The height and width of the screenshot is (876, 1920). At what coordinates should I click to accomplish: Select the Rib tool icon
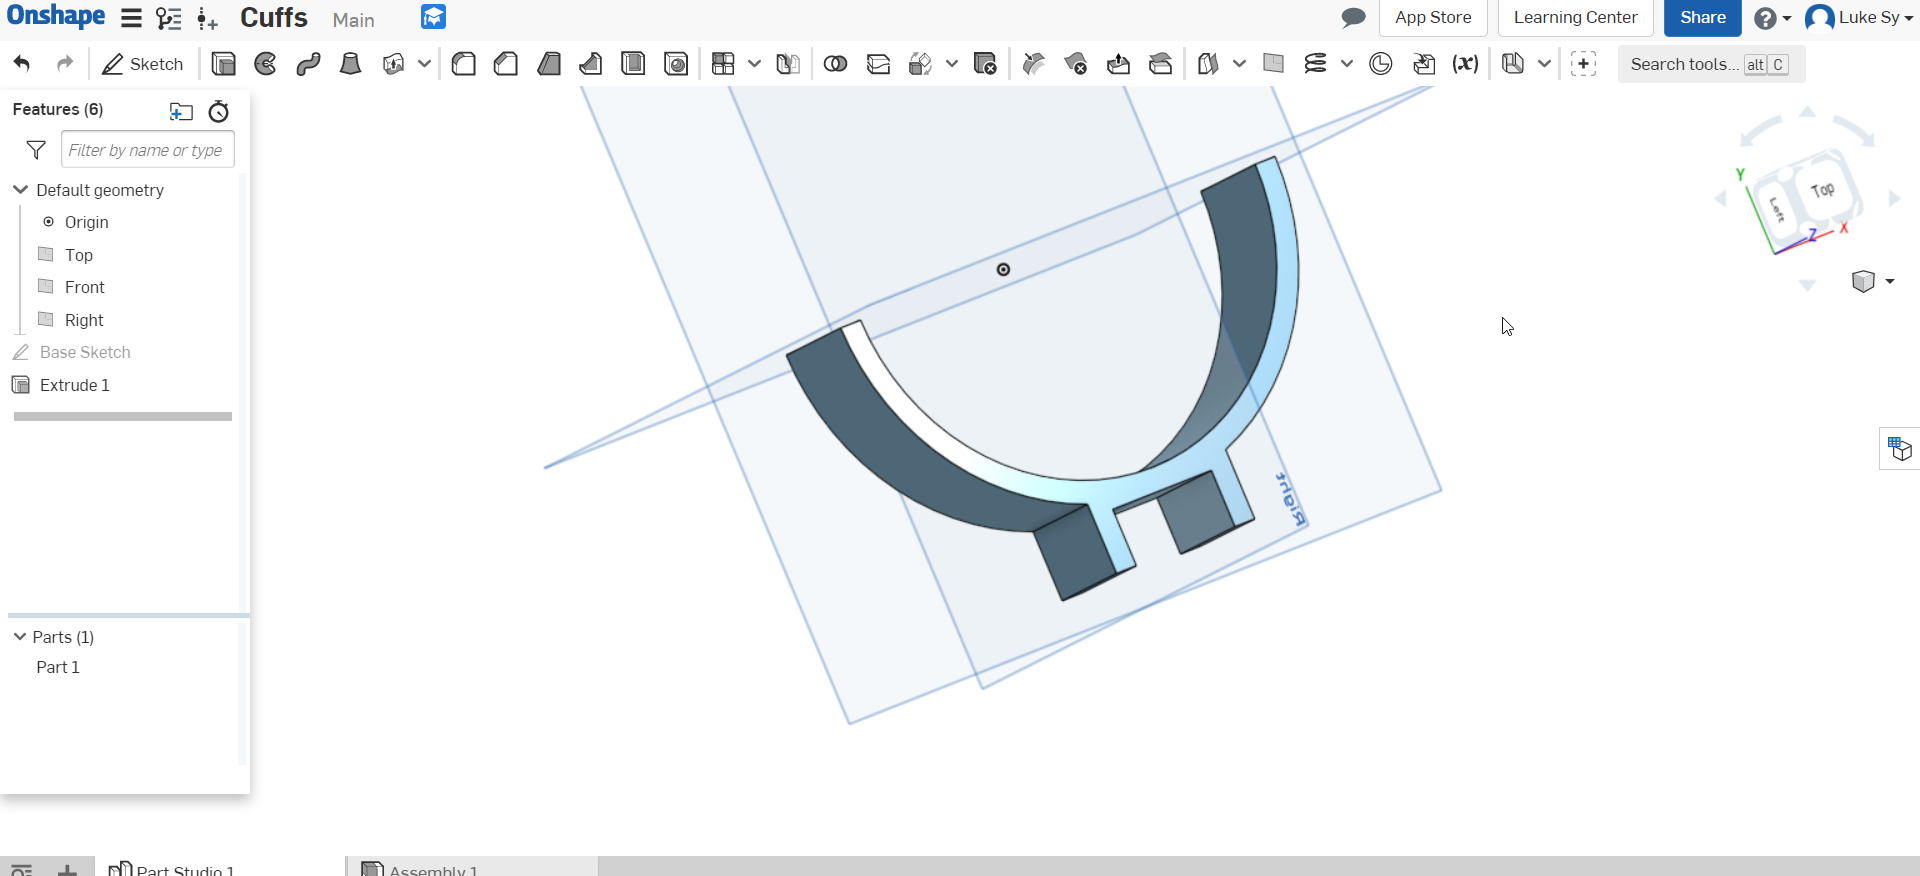click(x=591, y=64)
